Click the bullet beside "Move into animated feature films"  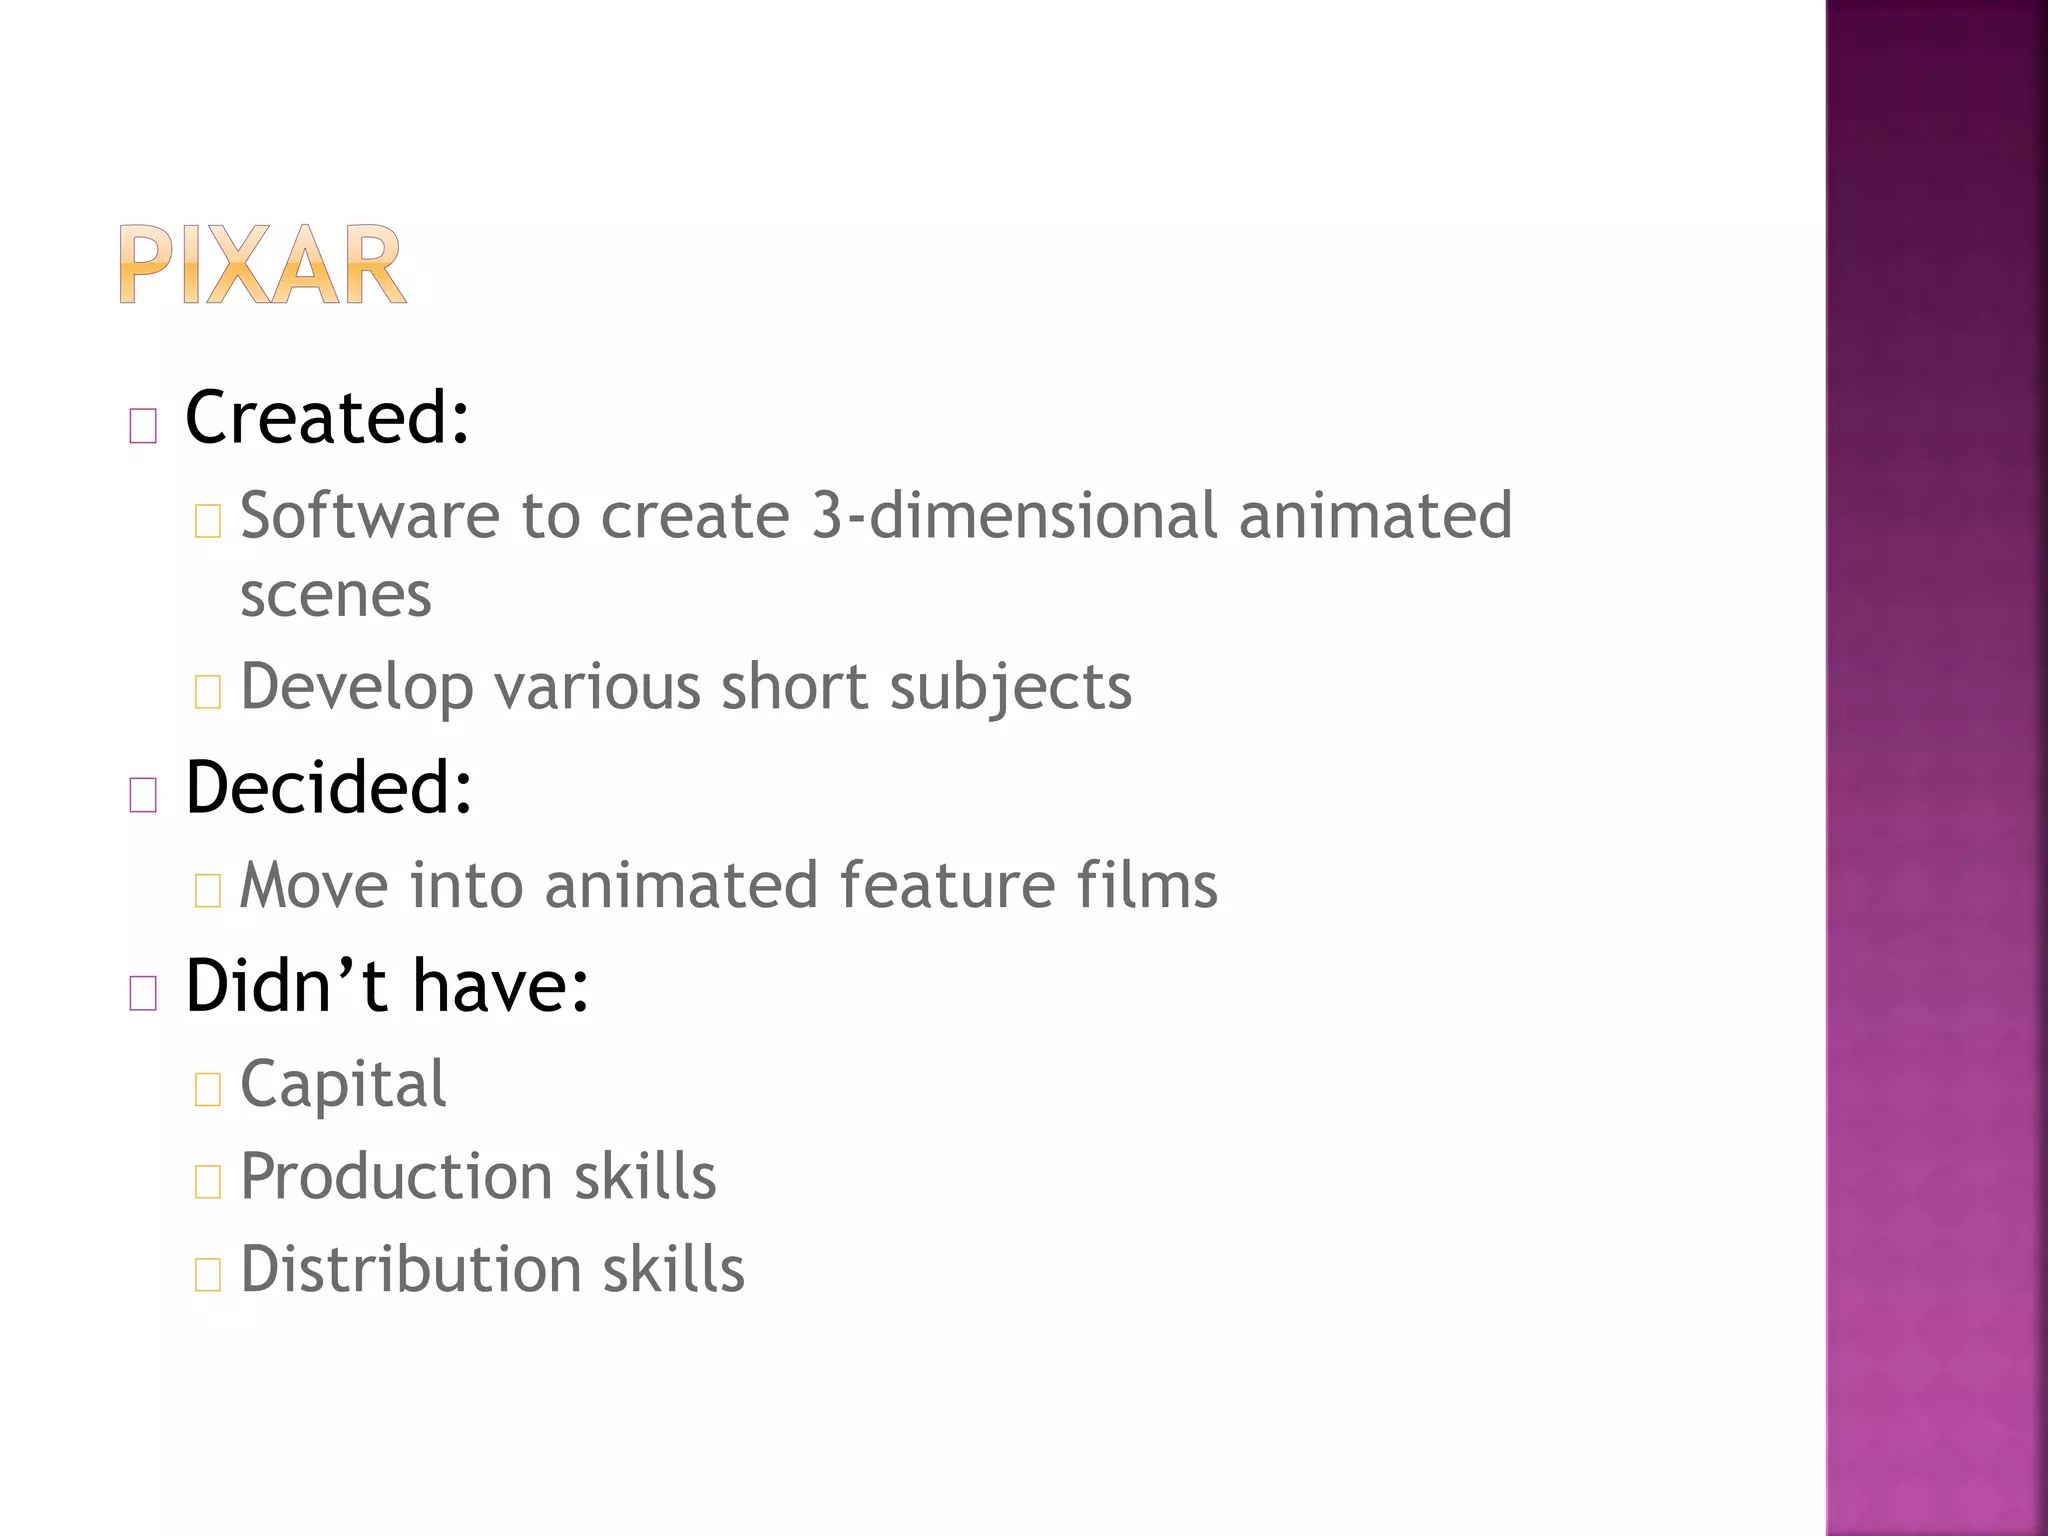[207, 890]
